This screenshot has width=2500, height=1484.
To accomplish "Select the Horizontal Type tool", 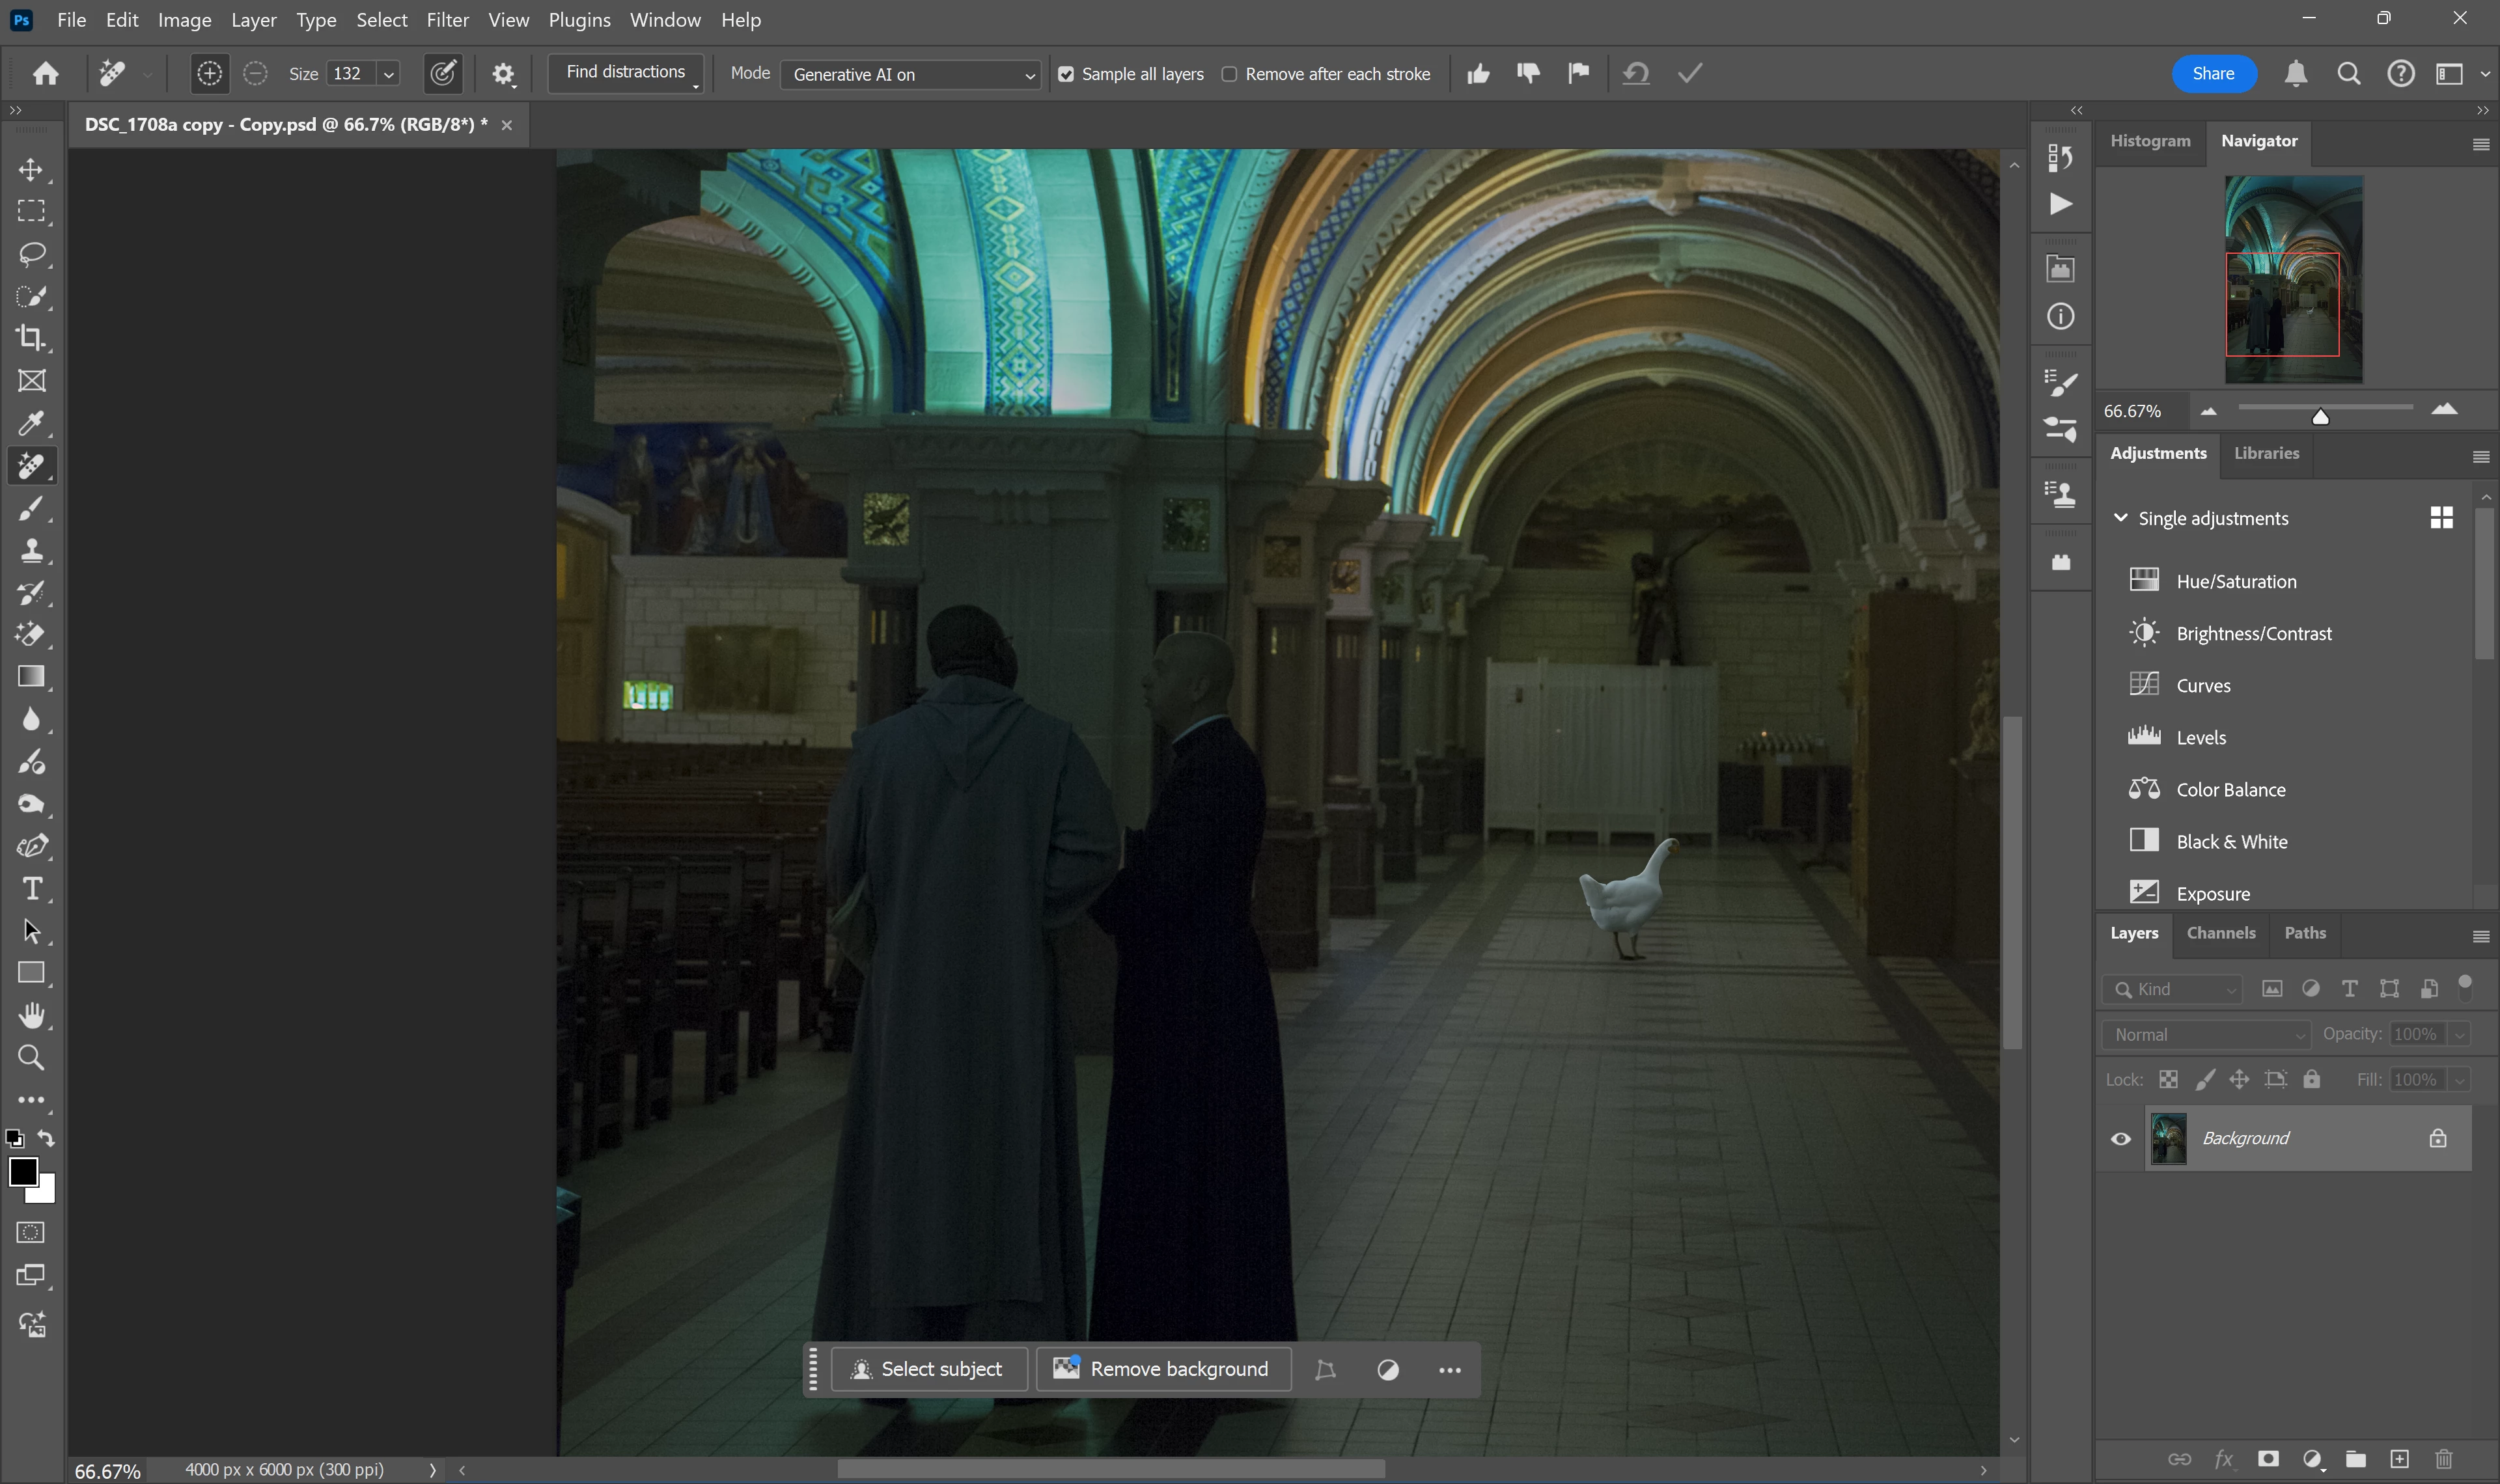I will 31,888.
